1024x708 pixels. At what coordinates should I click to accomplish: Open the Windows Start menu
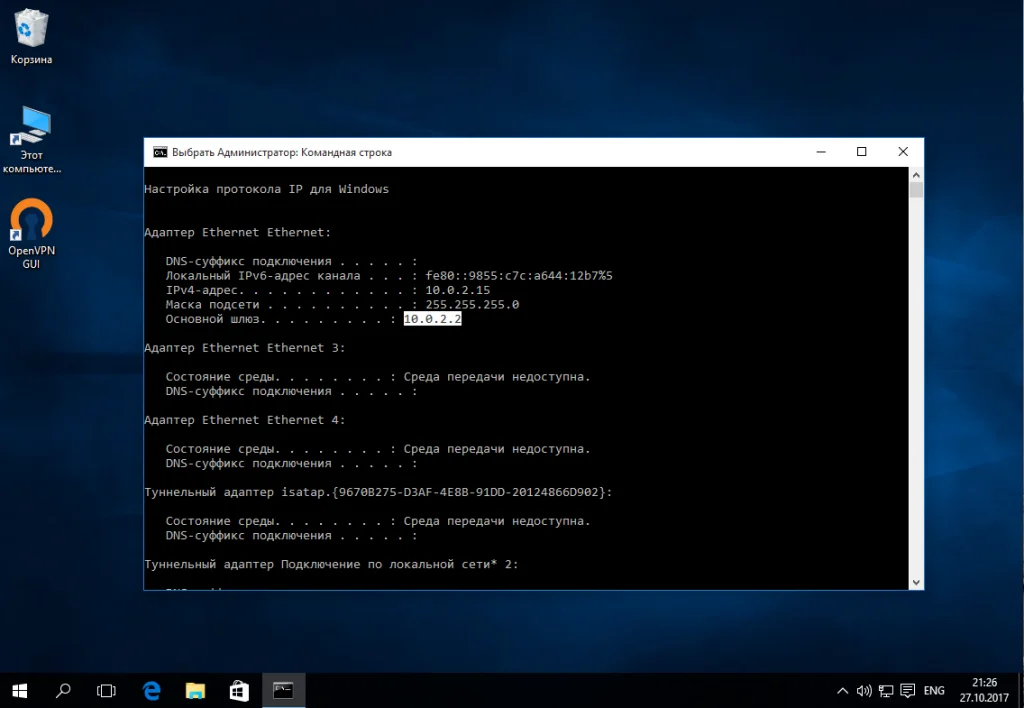[20, 690]
